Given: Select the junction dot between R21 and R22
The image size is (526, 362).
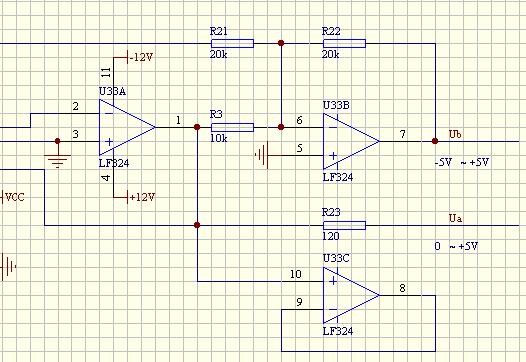Looking at the screenshot, I should [281, 43].
